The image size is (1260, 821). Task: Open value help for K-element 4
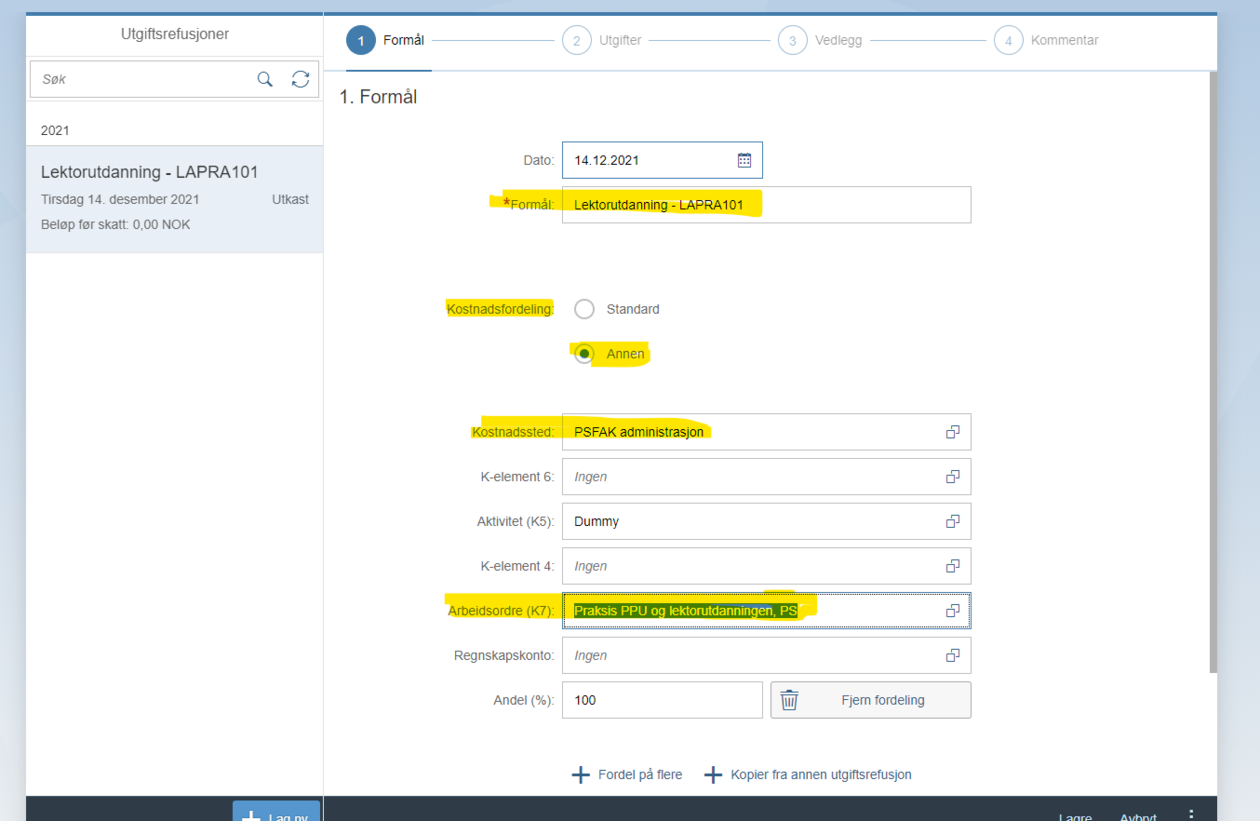[x=952, y=566]
